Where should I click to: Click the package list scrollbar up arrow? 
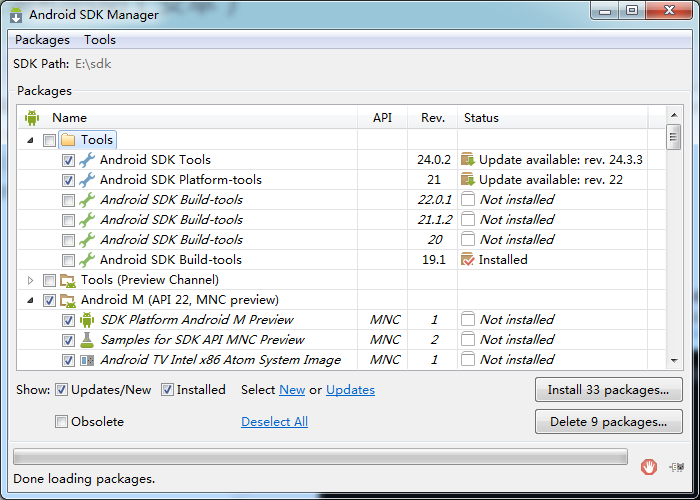click(x=674, y=115)
